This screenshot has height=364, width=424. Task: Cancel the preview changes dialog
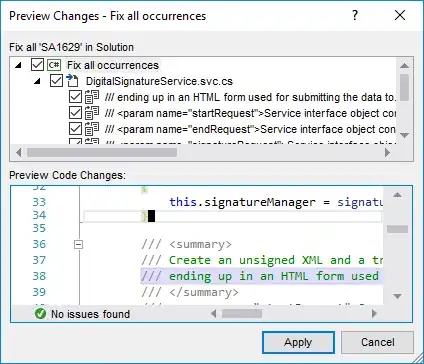click(377, 342)
